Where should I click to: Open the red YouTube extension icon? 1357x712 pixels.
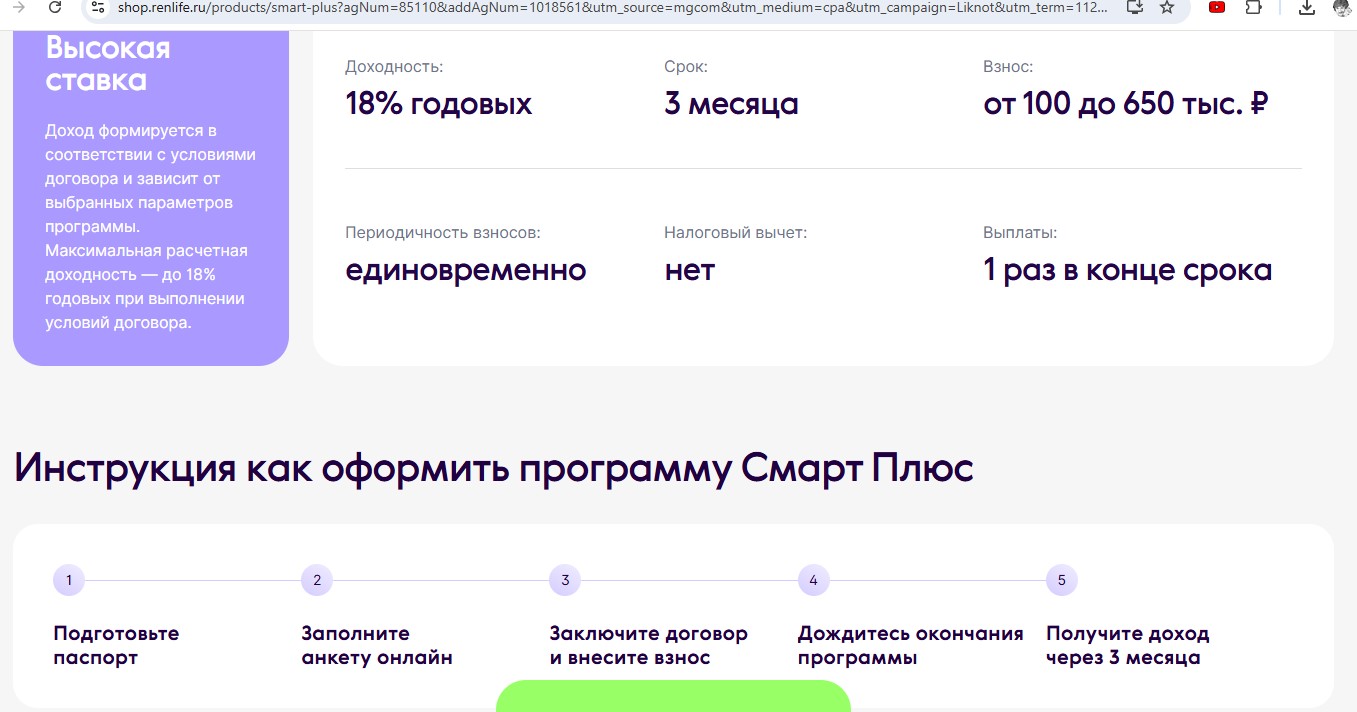click(1217, 7)
